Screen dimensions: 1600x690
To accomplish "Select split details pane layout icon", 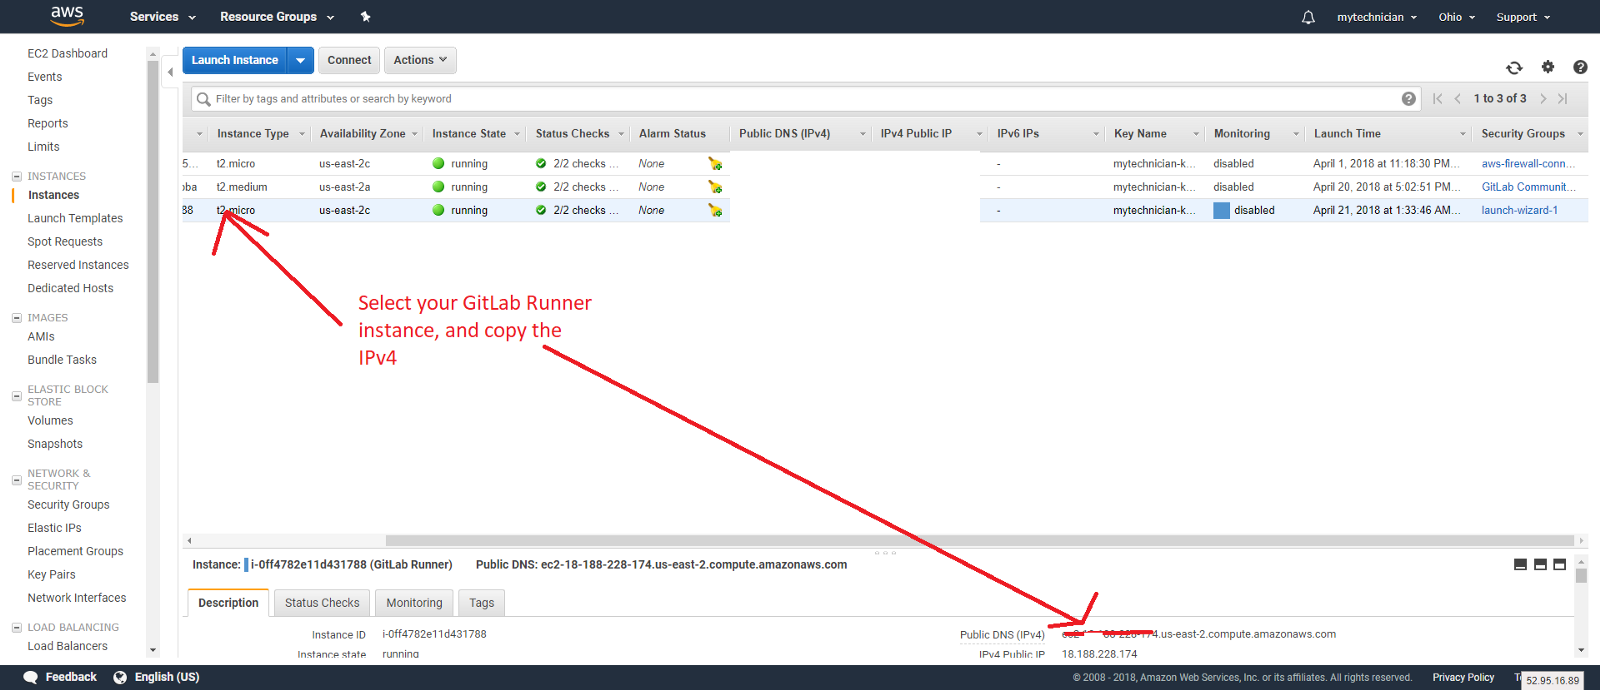I will pyautogui.click(x=1540, y=565).
